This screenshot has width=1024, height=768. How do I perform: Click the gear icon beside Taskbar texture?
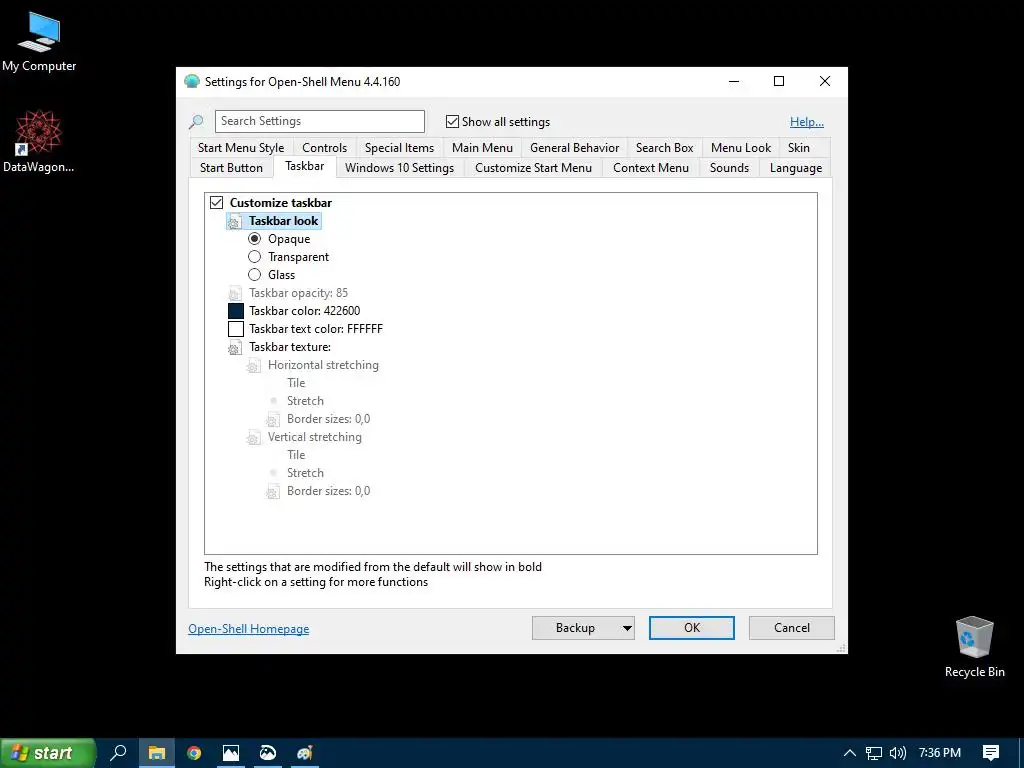[x=235, y=347]
